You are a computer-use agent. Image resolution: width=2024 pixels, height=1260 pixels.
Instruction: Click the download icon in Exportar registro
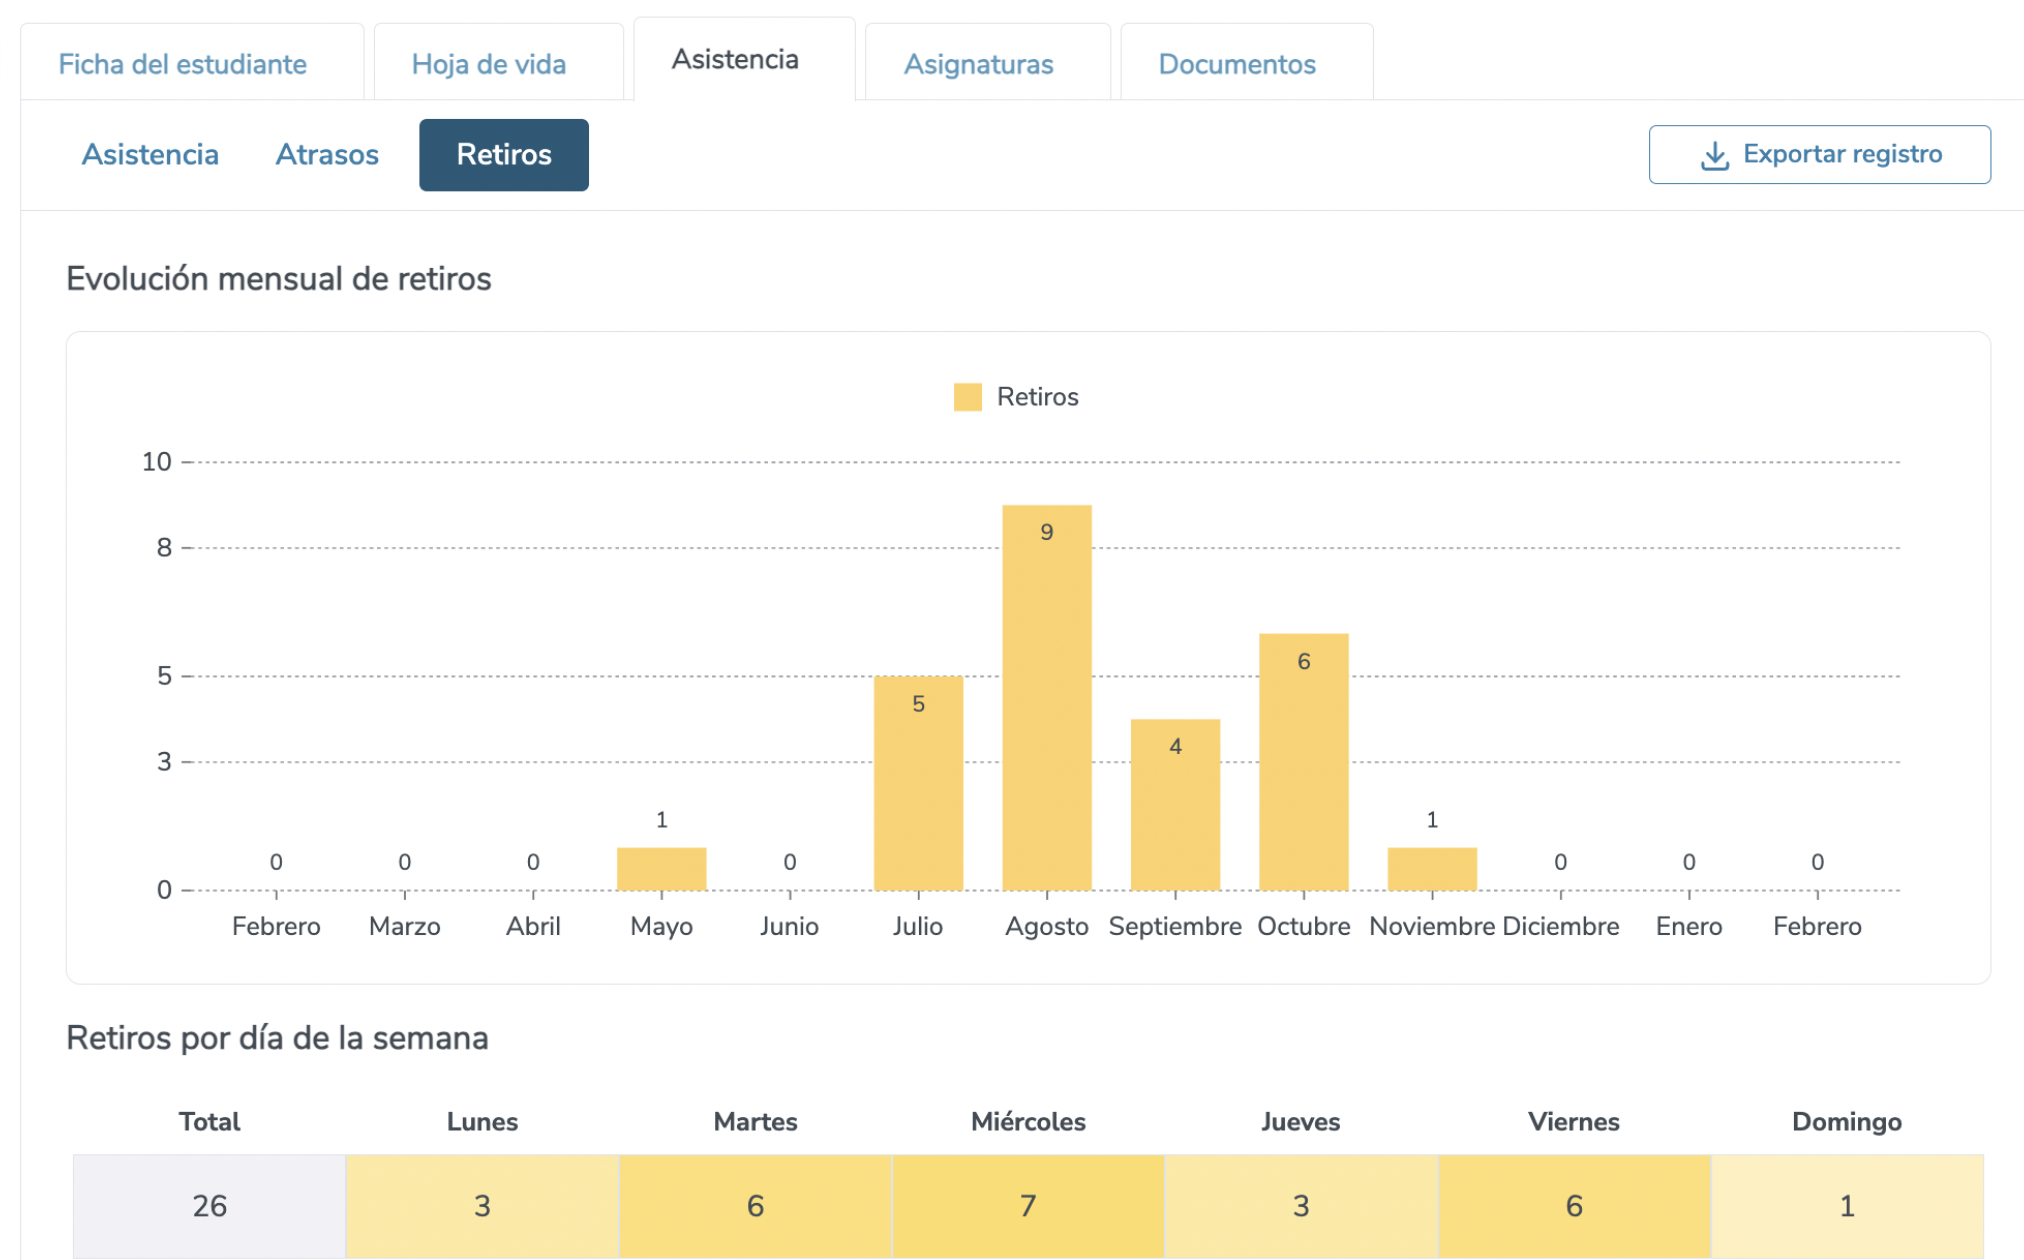1714,155
